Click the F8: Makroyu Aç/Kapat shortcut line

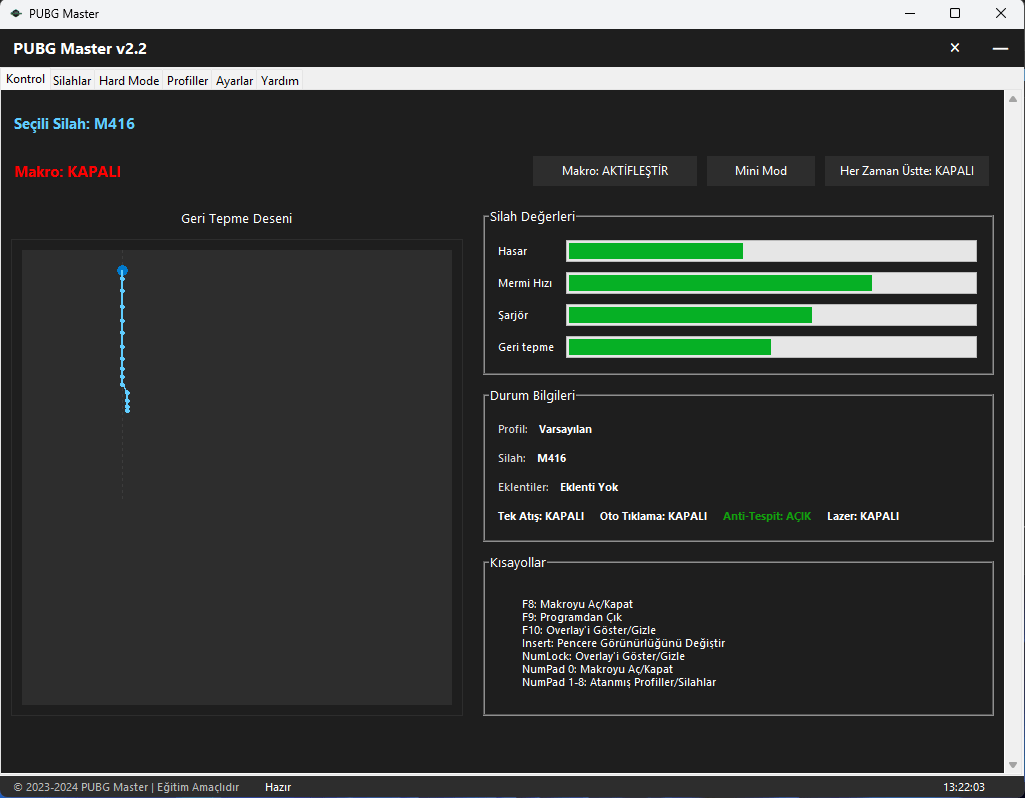click(x=577, y=605)
